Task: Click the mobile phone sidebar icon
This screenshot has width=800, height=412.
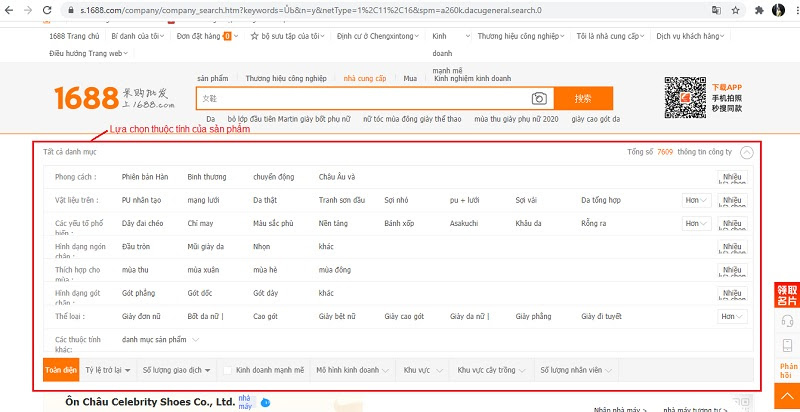Action: (x=787, y=346)
